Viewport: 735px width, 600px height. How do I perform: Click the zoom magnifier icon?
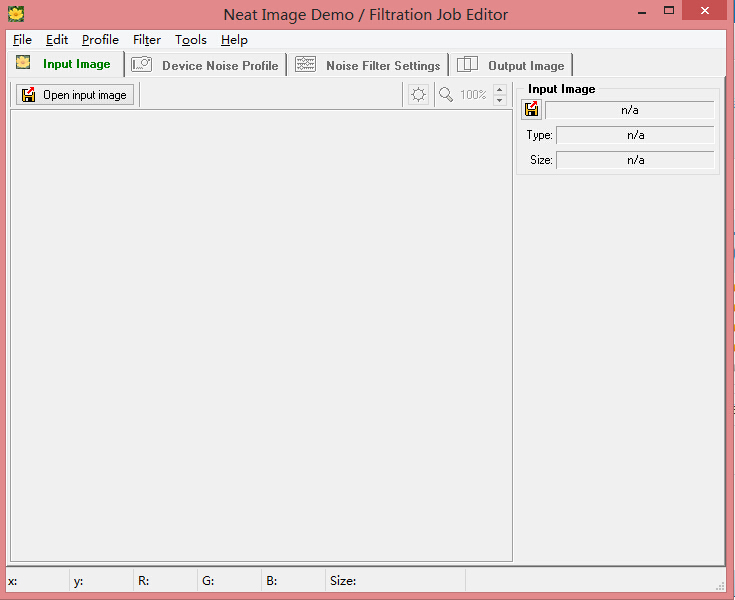tap(446, 95)
